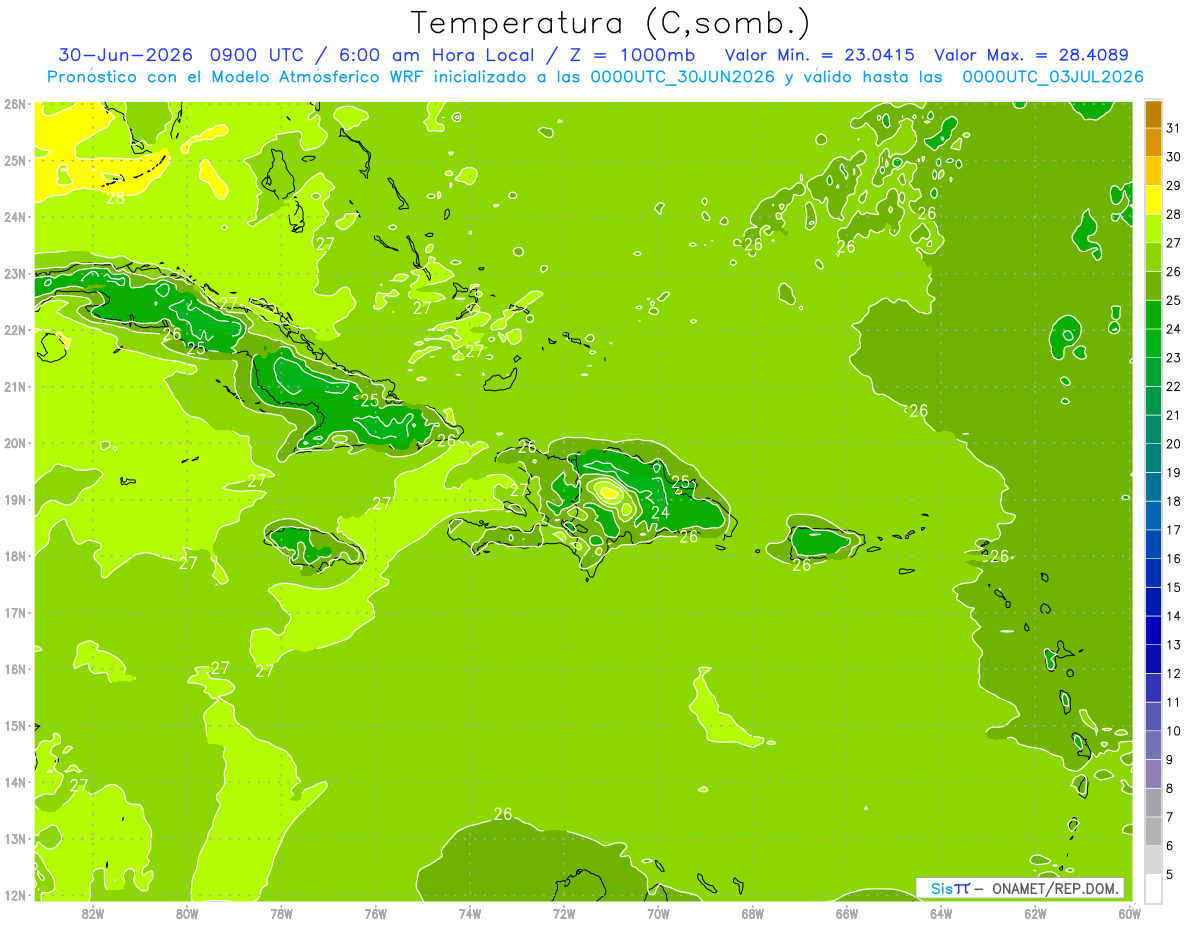The height and width of the screenshot is (927, 1200).
Task: Click the yellow warm-spot contour inside Hispaniola
Action: click(609, 491)
